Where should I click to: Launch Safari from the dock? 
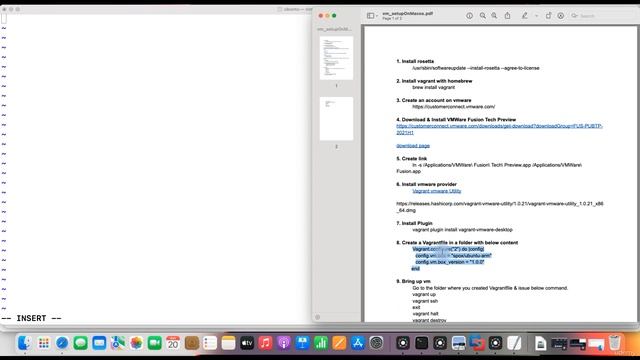(62, 343)
